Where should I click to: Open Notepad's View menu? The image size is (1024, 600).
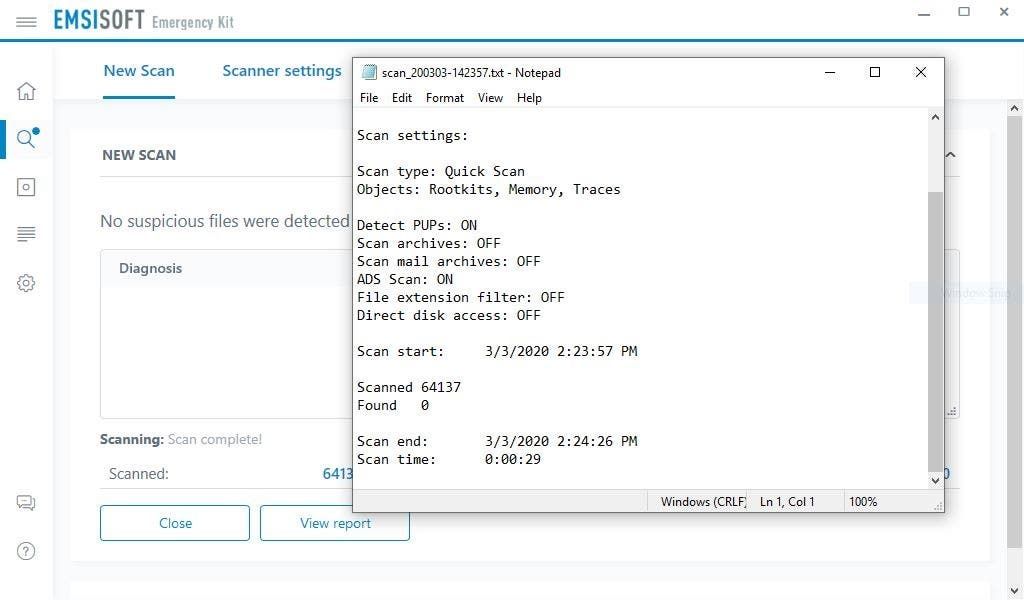(x=490, y=98)
